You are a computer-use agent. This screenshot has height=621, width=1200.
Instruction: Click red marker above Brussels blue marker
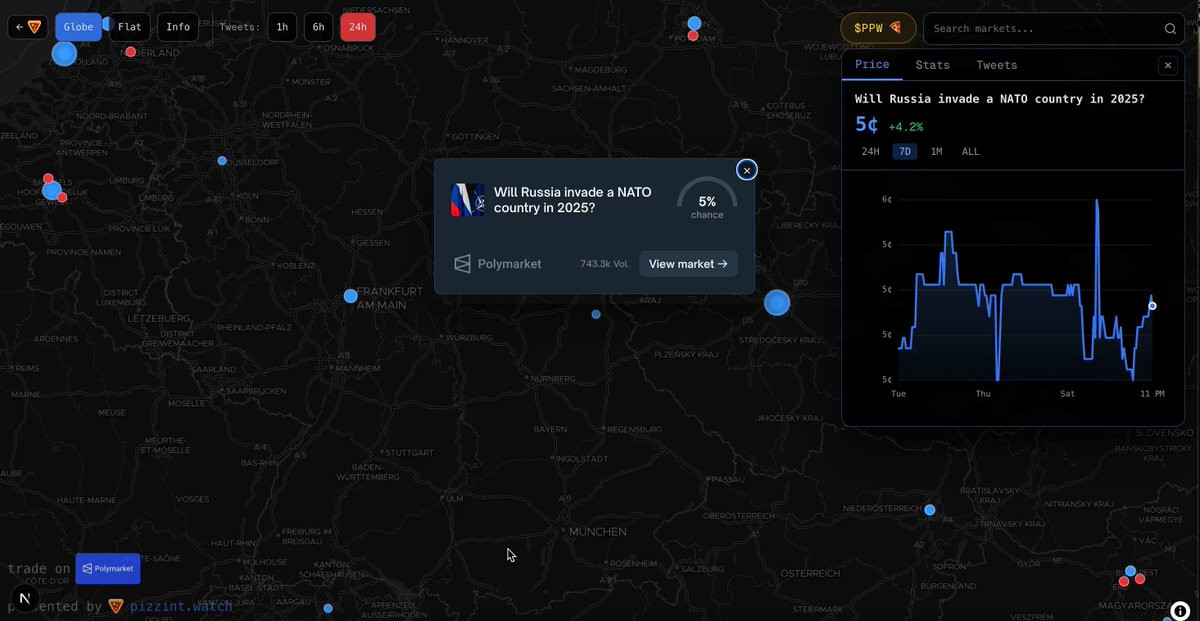coord(49,179)
